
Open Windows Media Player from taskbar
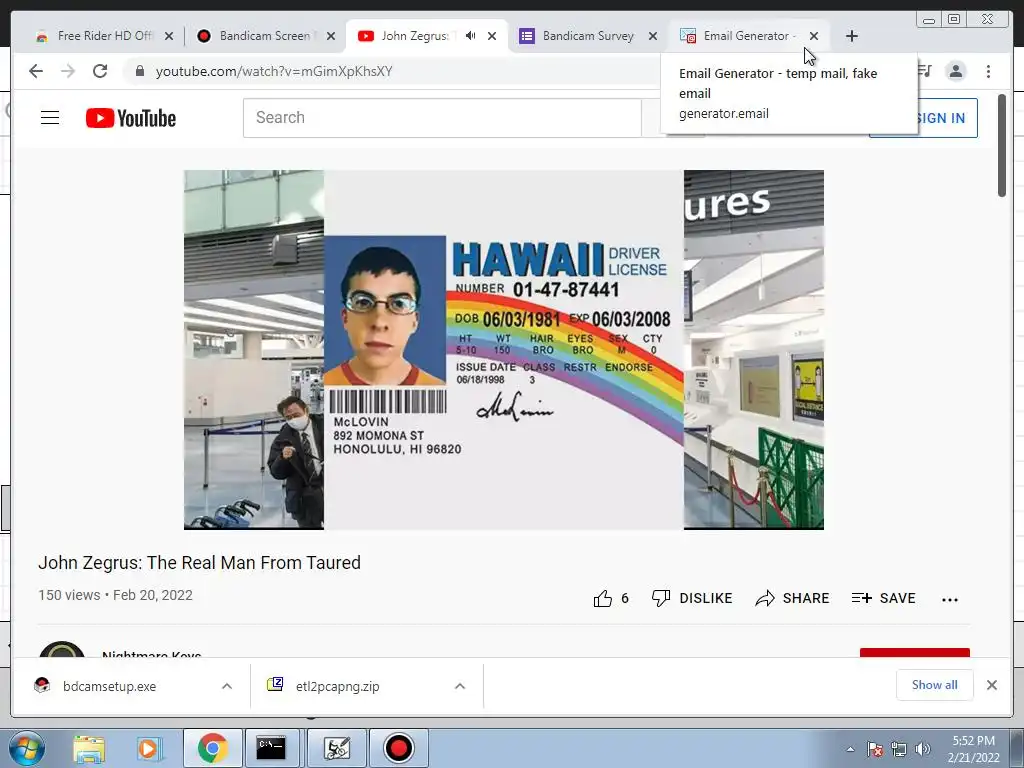148,748
